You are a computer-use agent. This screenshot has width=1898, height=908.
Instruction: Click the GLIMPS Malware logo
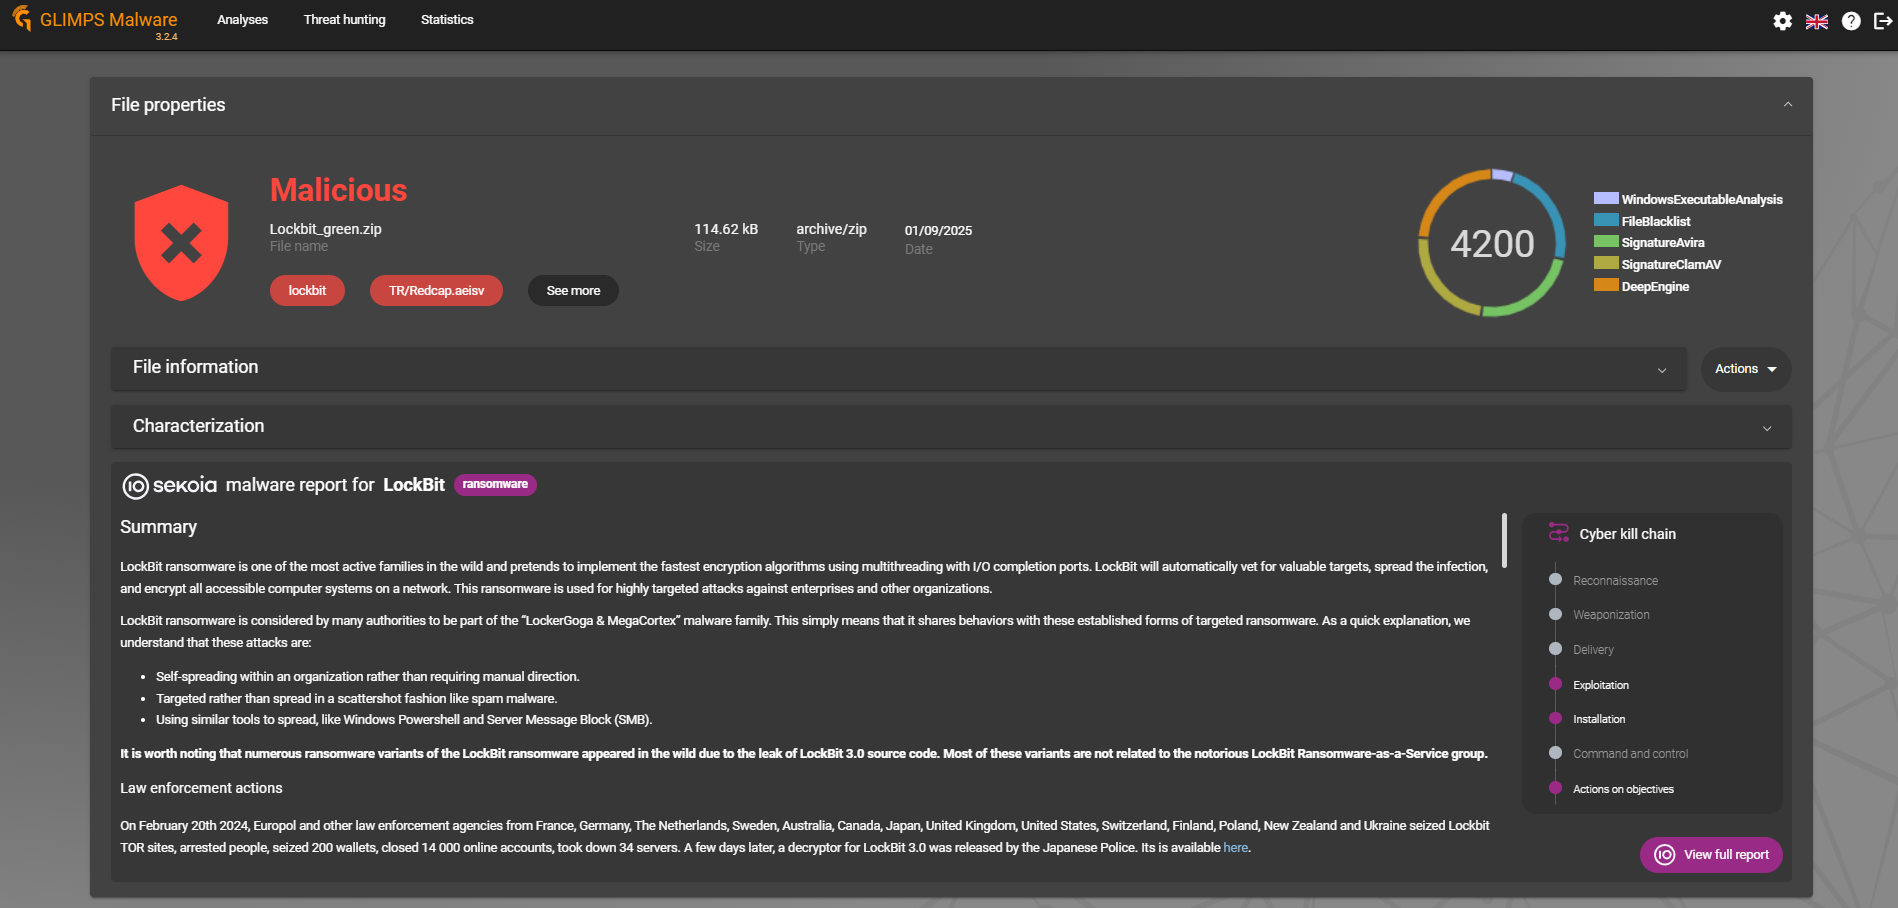(95, 20)
